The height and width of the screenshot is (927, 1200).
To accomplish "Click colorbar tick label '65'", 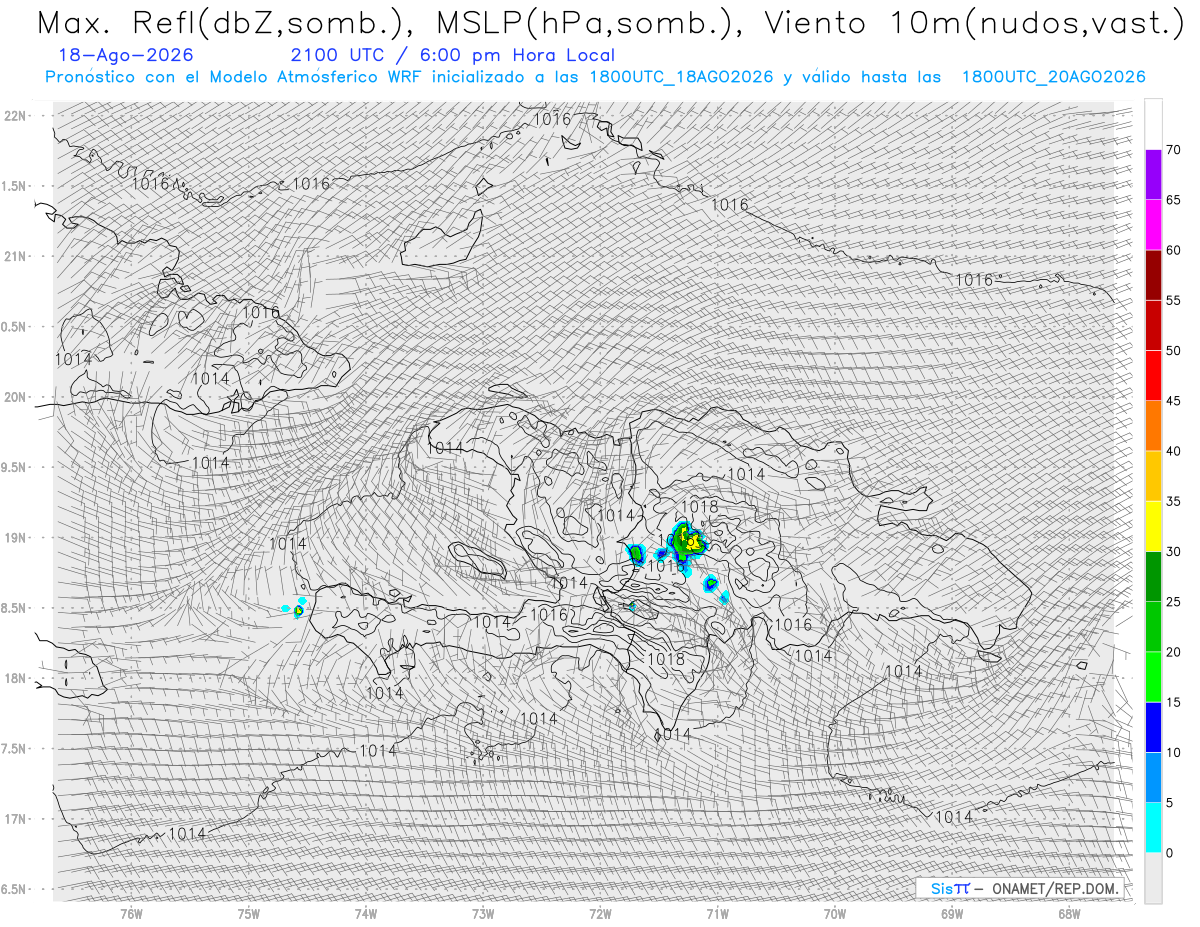I will coord(1174,200).
